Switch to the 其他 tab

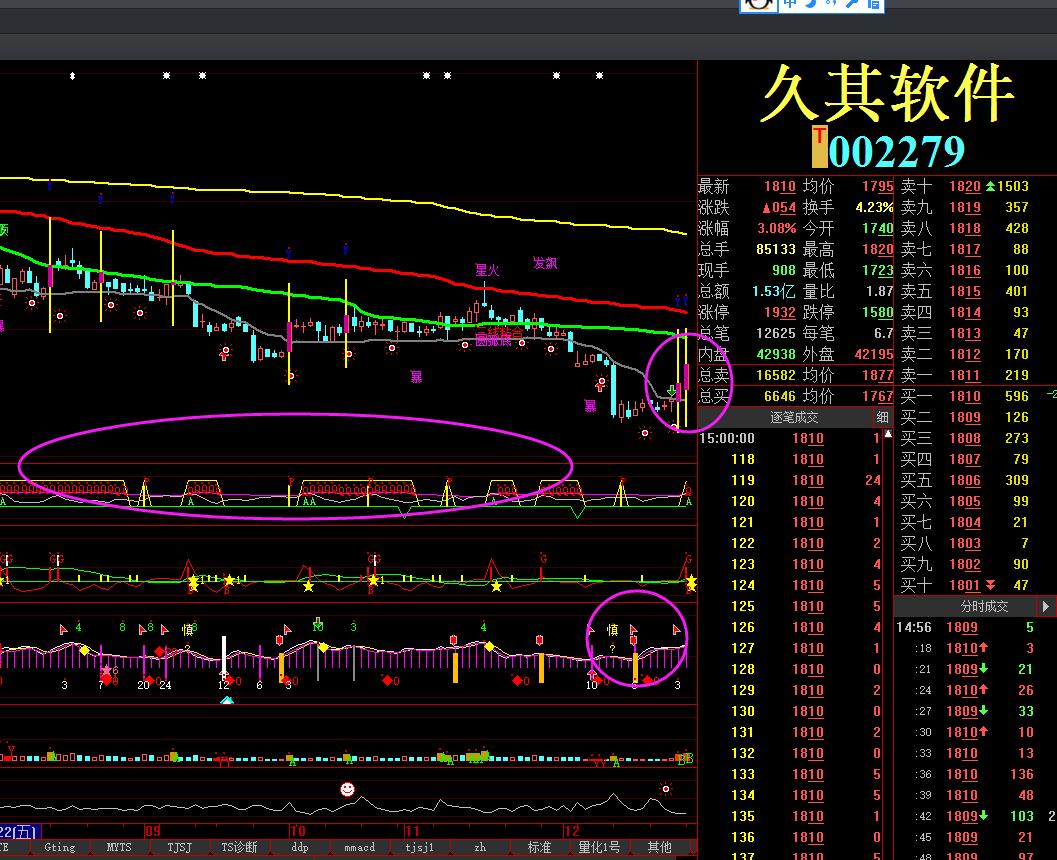click(659, 847)
